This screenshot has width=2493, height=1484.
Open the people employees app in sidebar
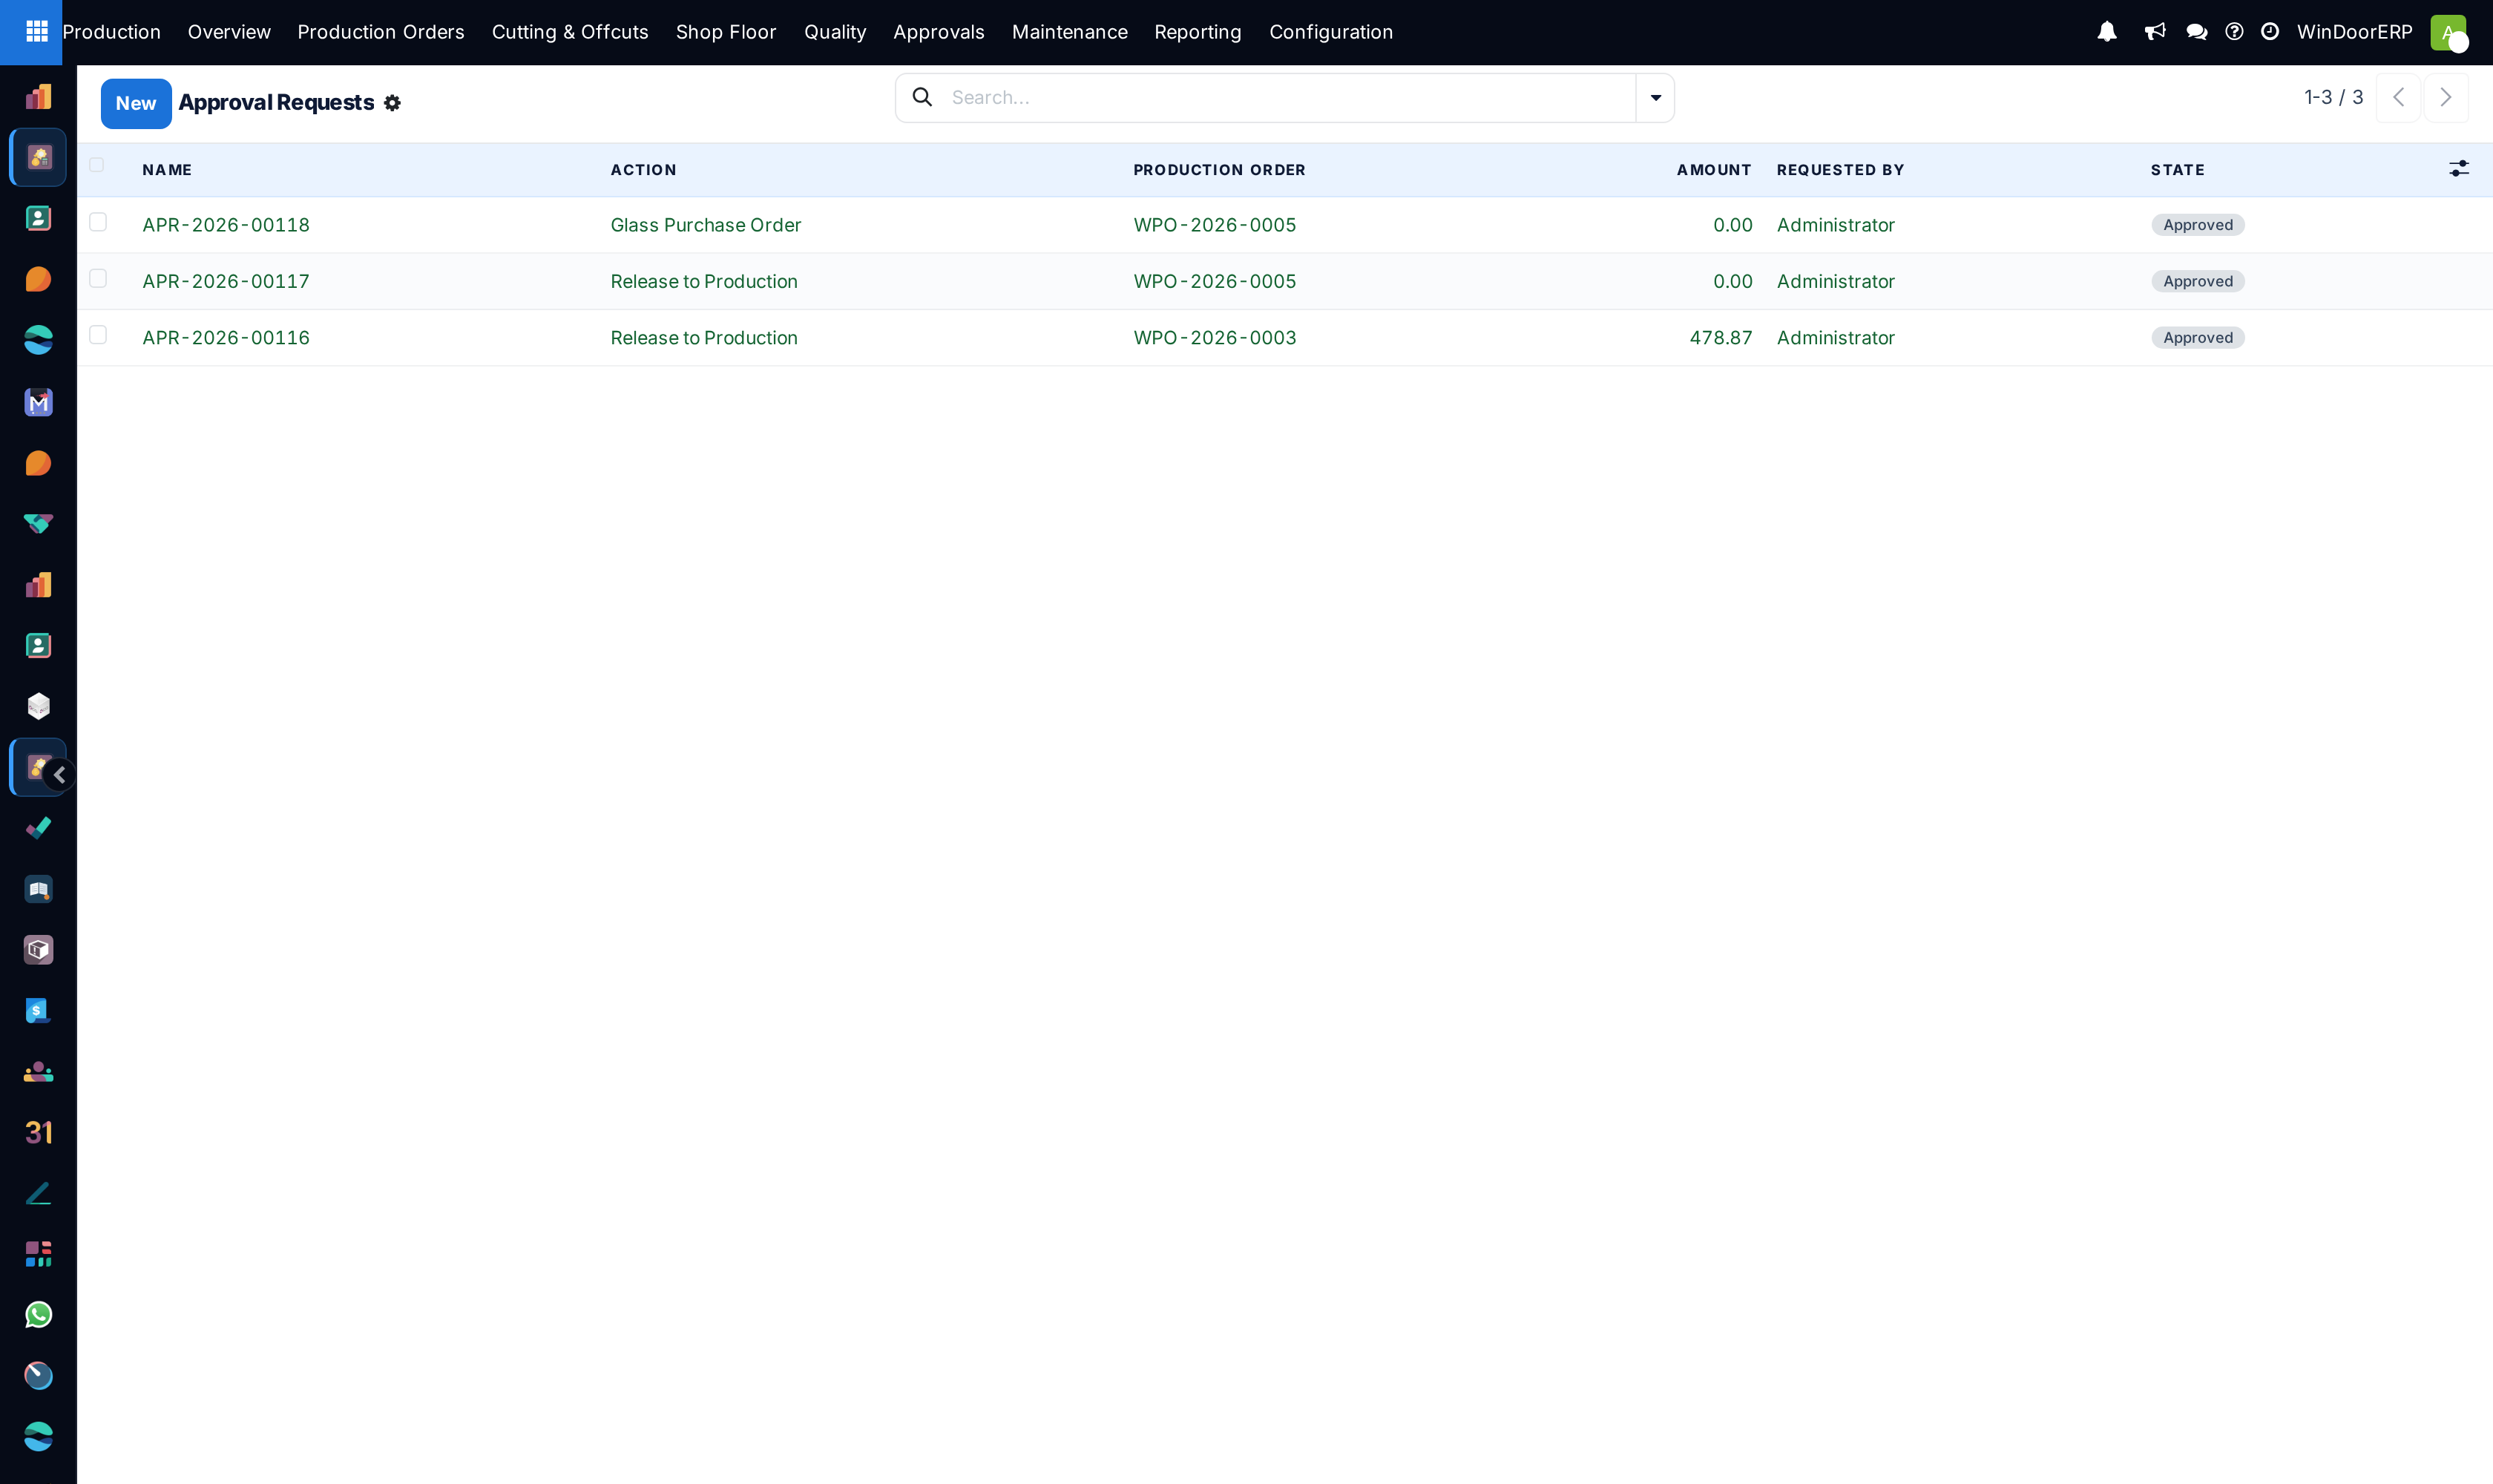(x=38, y=1072)
